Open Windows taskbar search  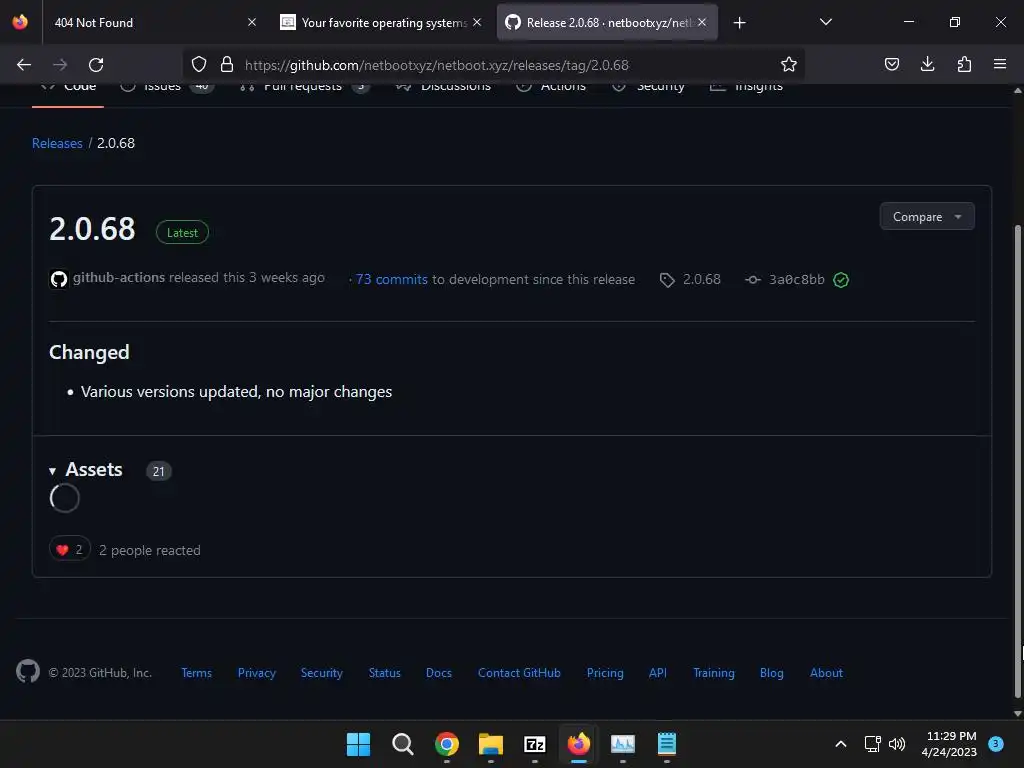402,744
